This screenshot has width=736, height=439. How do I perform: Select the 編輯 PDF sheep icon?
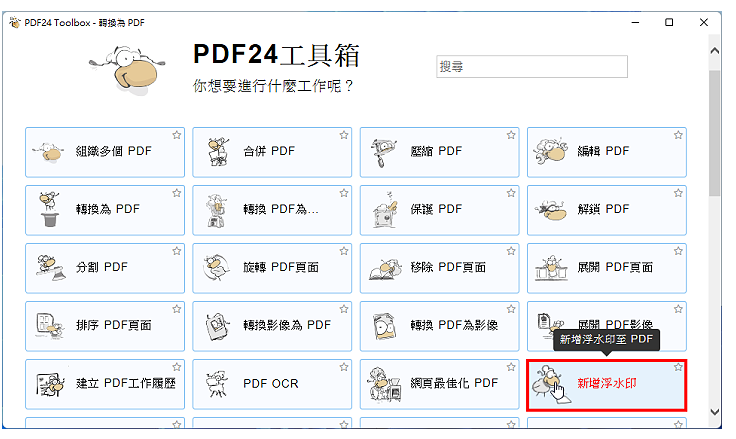coord(550,151)
